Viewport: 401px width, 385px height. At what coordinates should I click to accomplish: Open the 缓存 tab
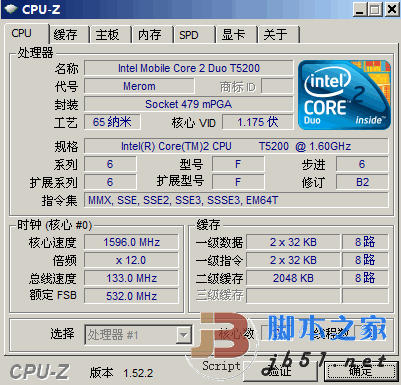click(69, 35)
